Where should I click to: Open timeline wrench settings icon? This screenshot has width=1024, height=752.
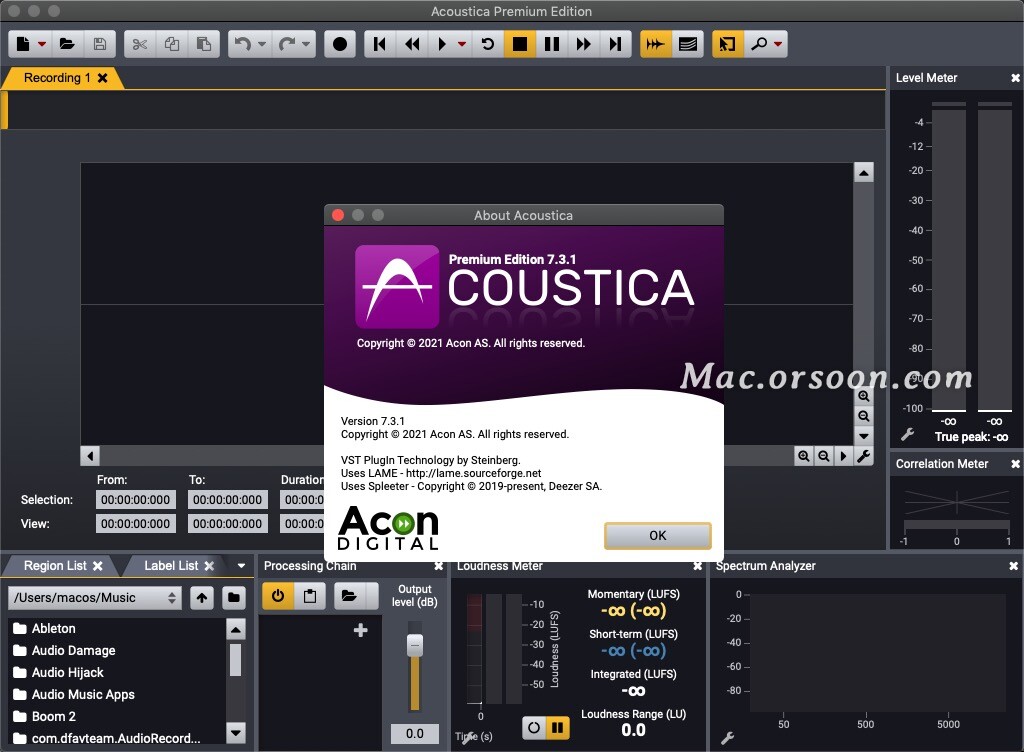click(x=863, y=456)
